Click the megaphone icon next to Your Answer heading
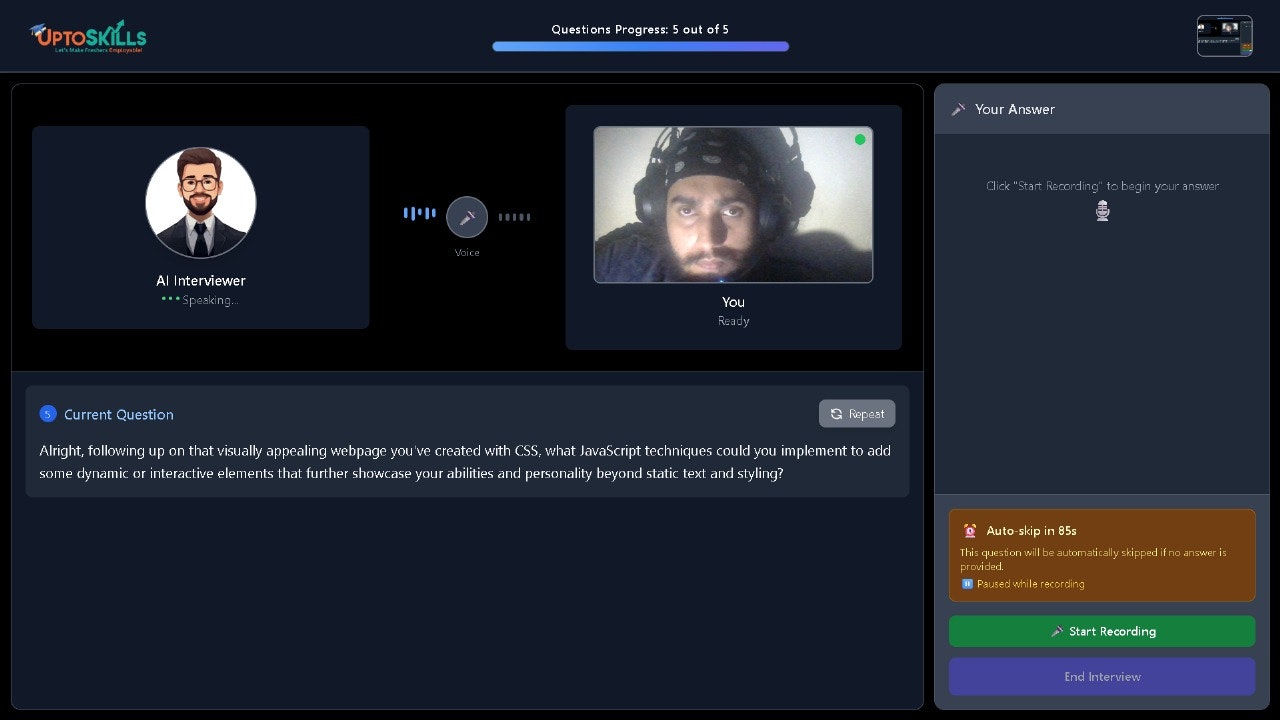 click(x=958, y=109)
